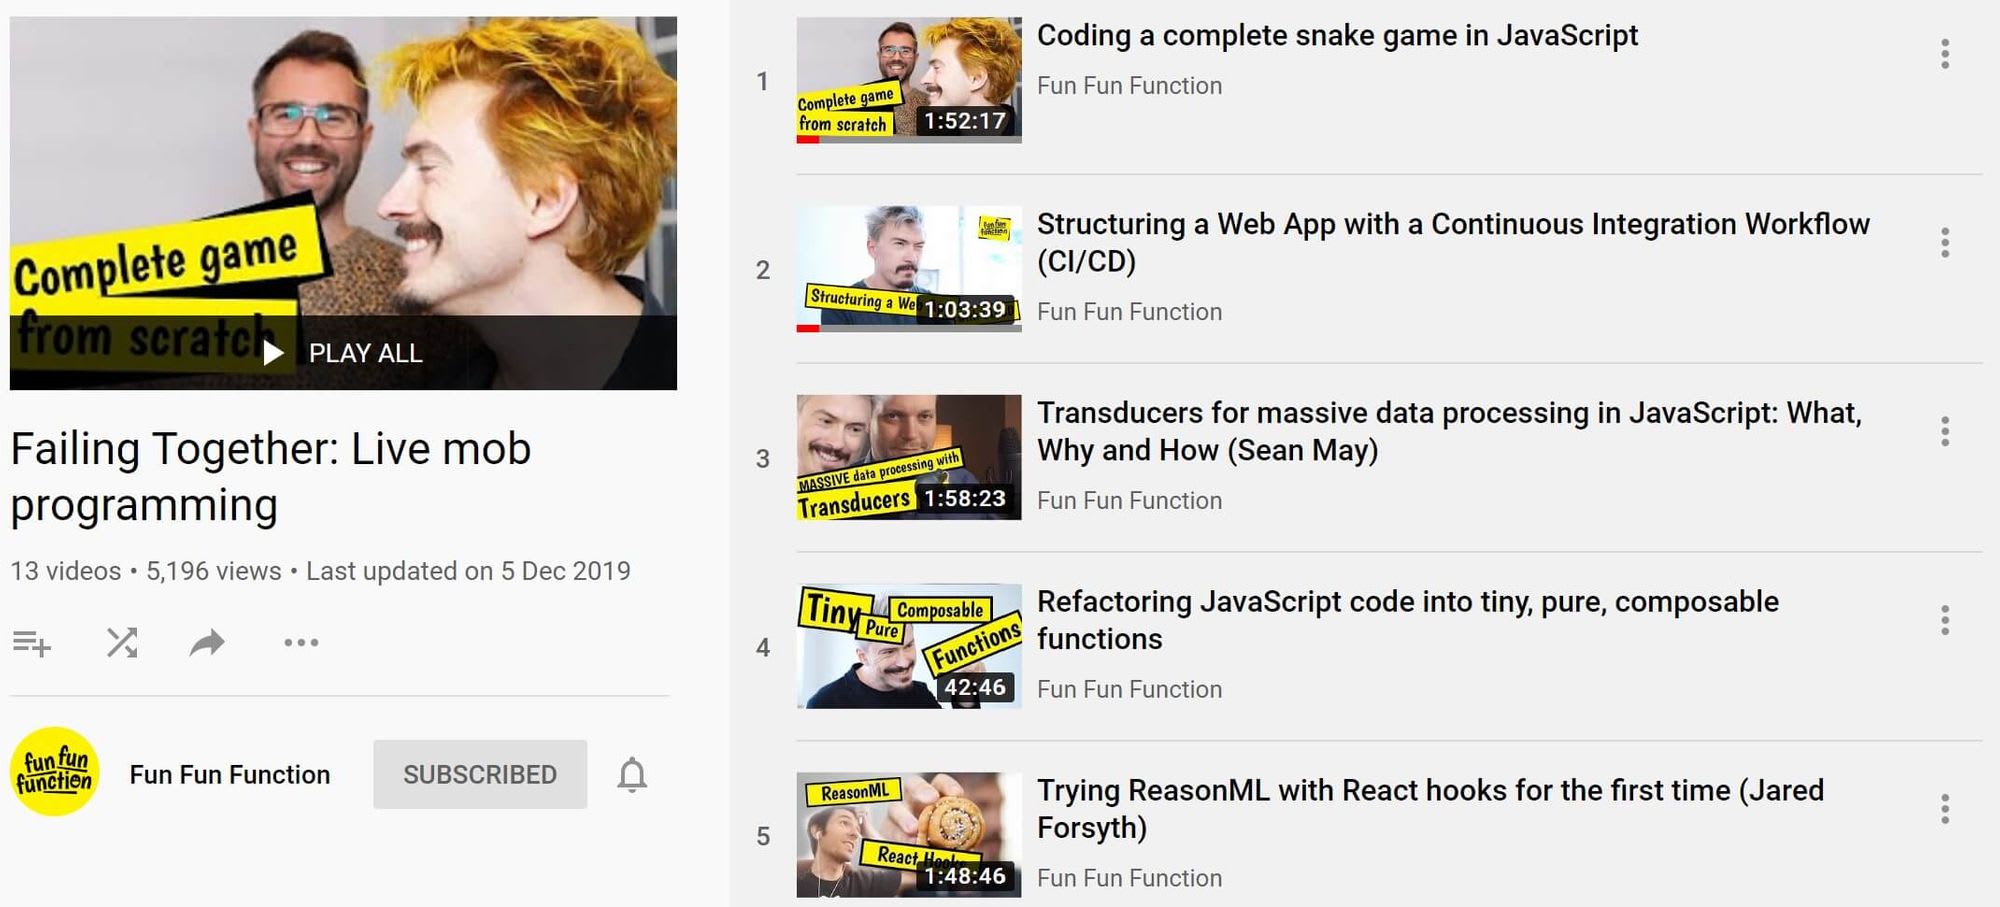2000x907 pixels.
Task: Open 'Refactoring JavaScript code' video title
Action: (1408, 620)
